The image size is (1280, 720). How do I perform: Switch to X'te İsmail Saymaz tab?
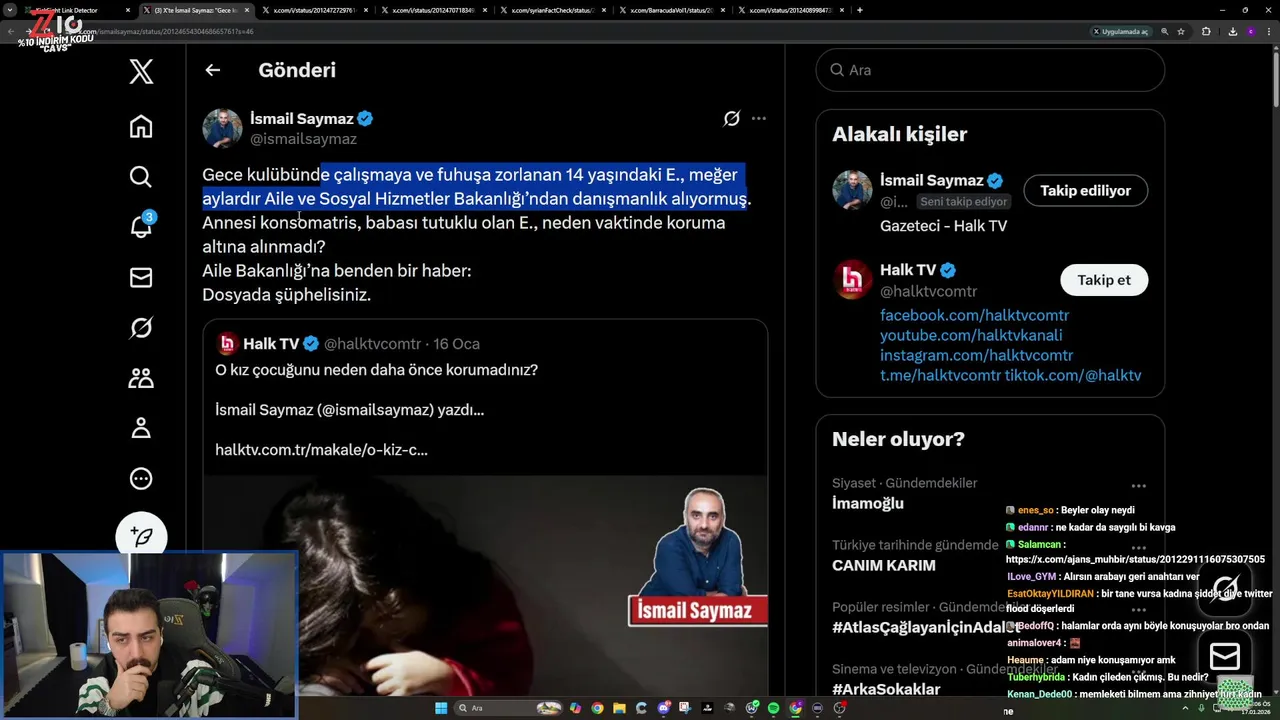point(197,10)
